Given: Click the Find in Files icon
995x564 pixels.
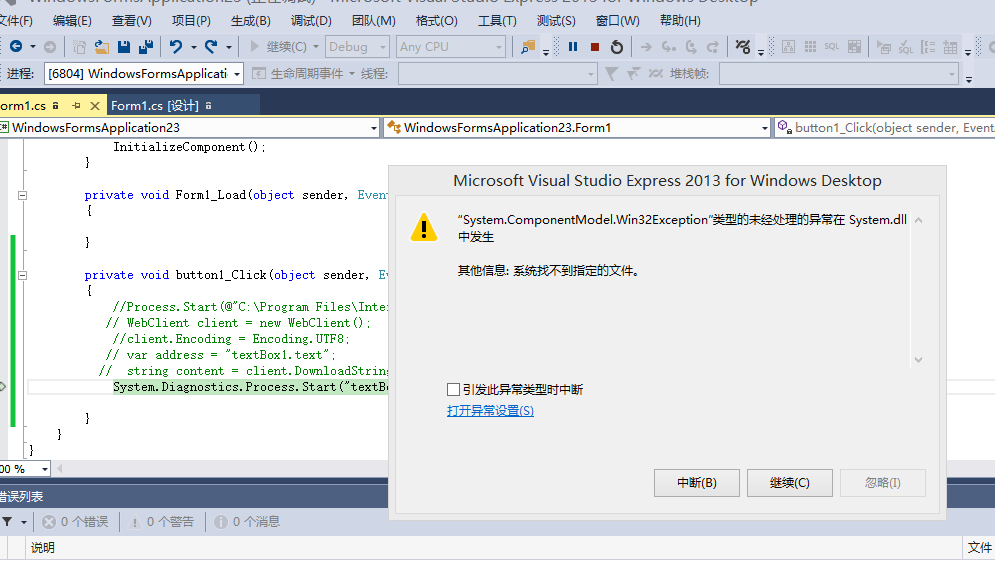Looking at the screenshot, I should coord(527,47).
